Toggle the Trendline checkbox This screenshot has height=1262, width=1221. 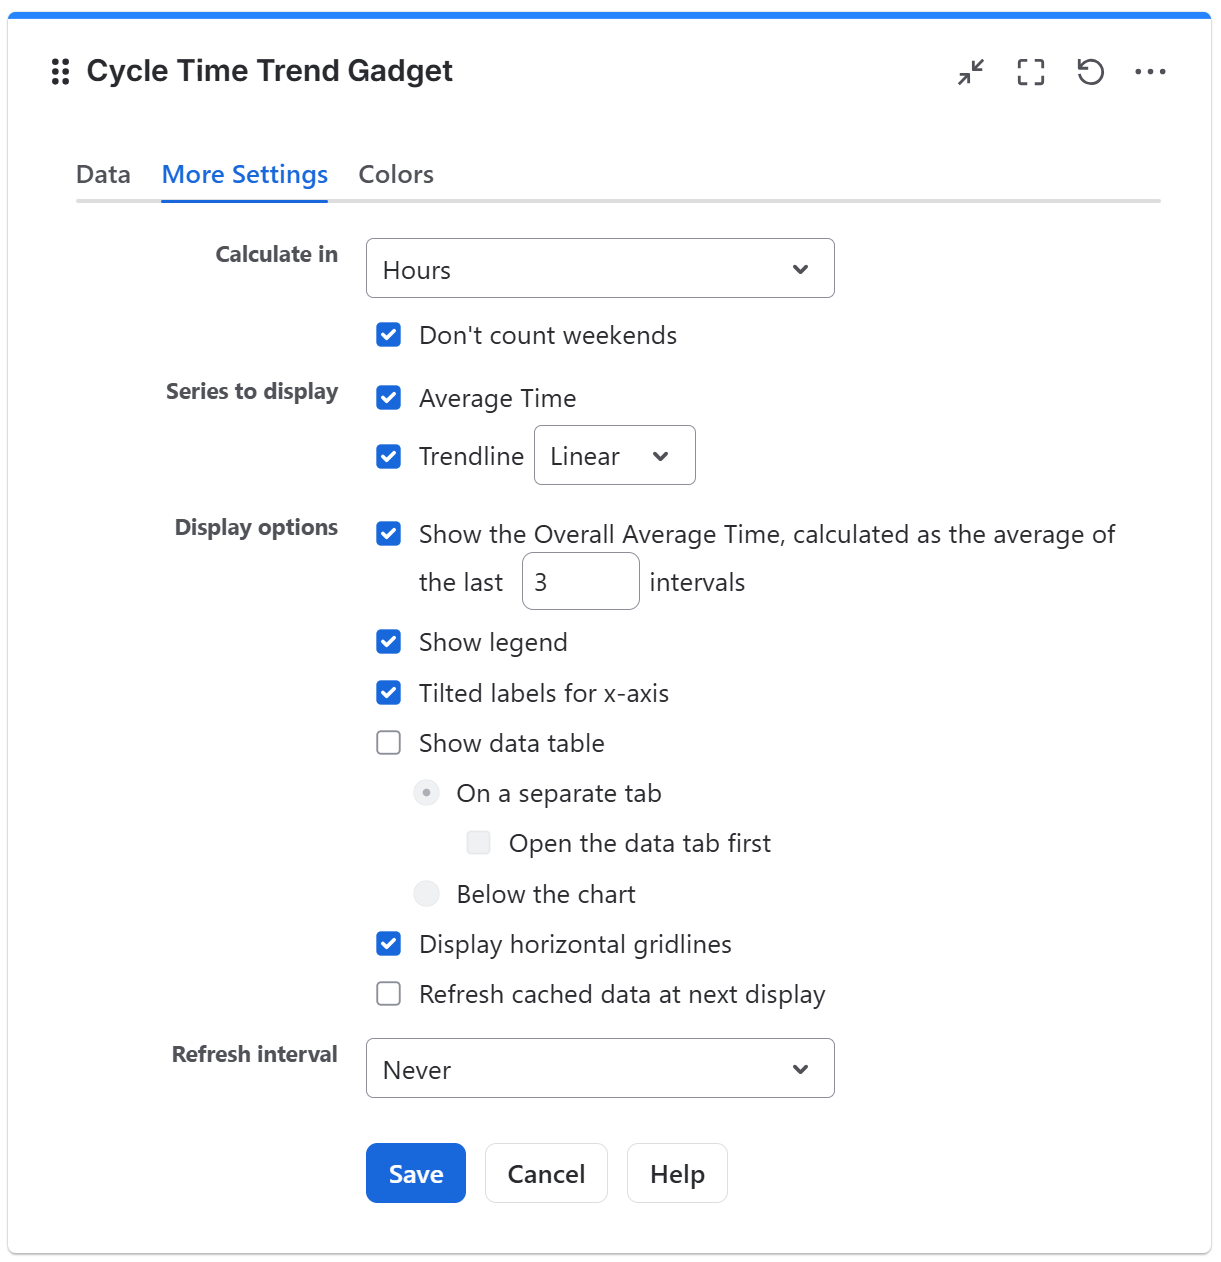point(388,456)
